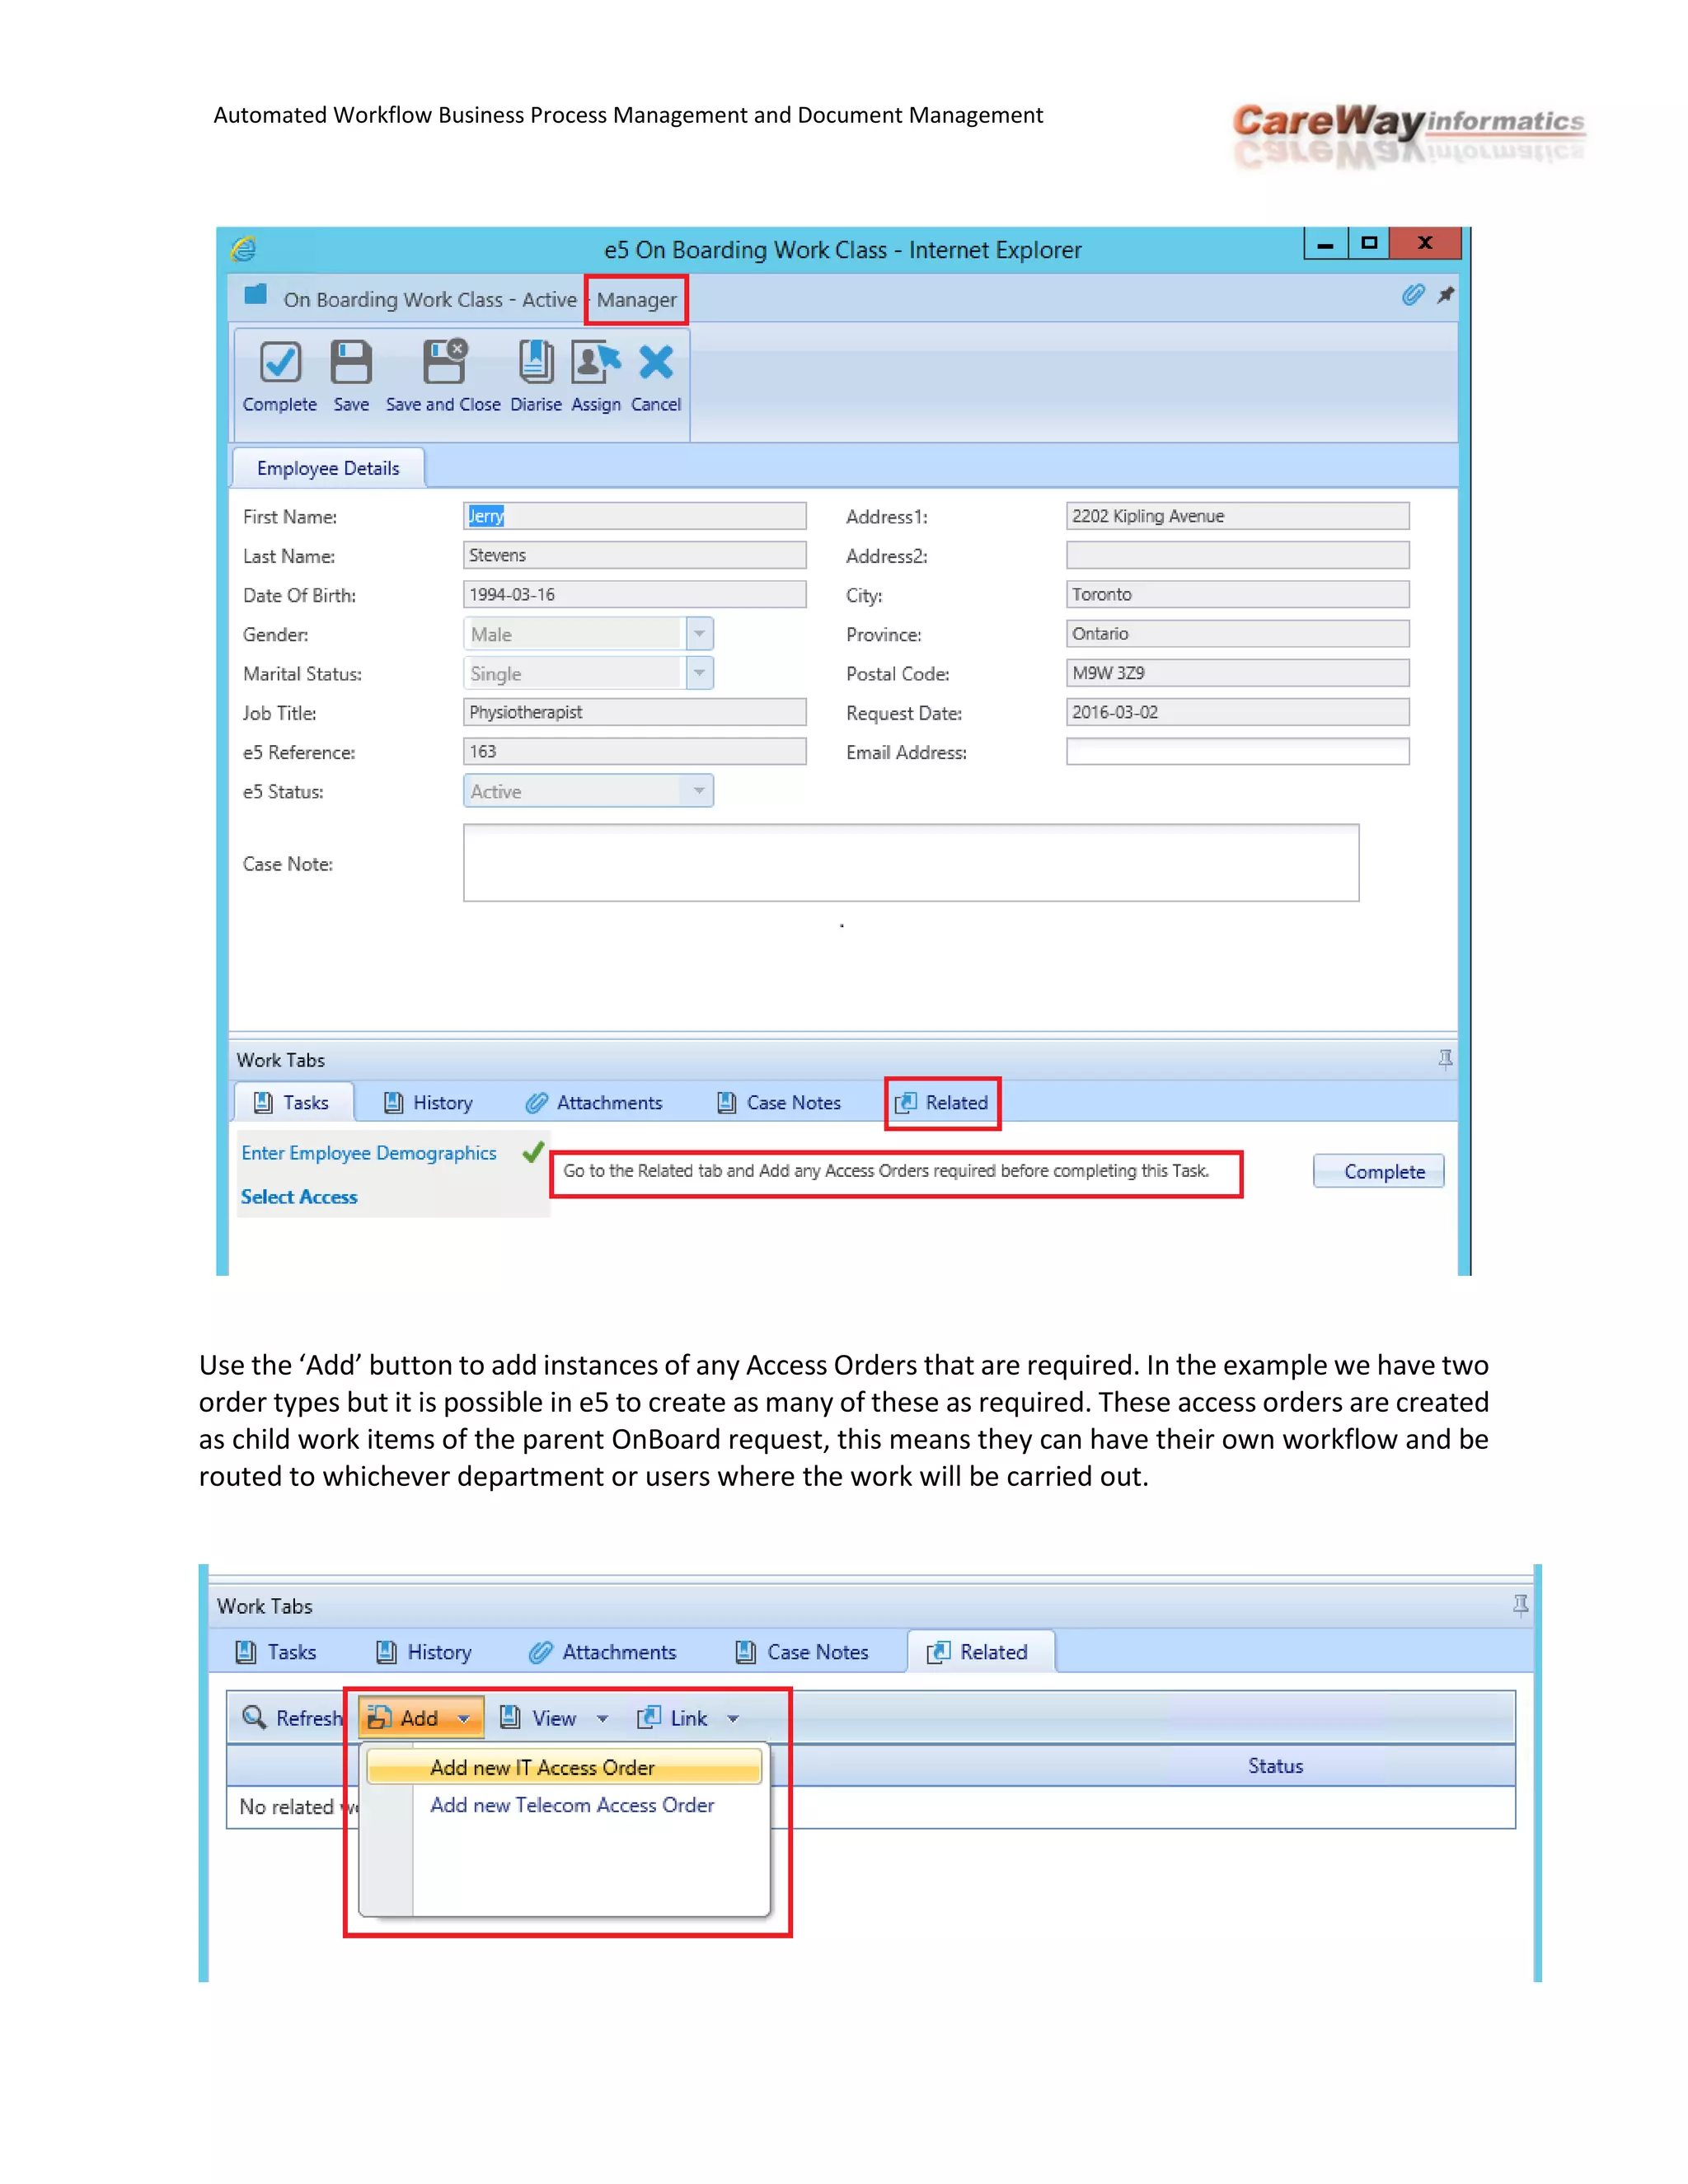The height and width of the screenshot is (2184, 1688).
Task: Open Case Notes tab in upper Work Tabs
Action: point(780,1102)
